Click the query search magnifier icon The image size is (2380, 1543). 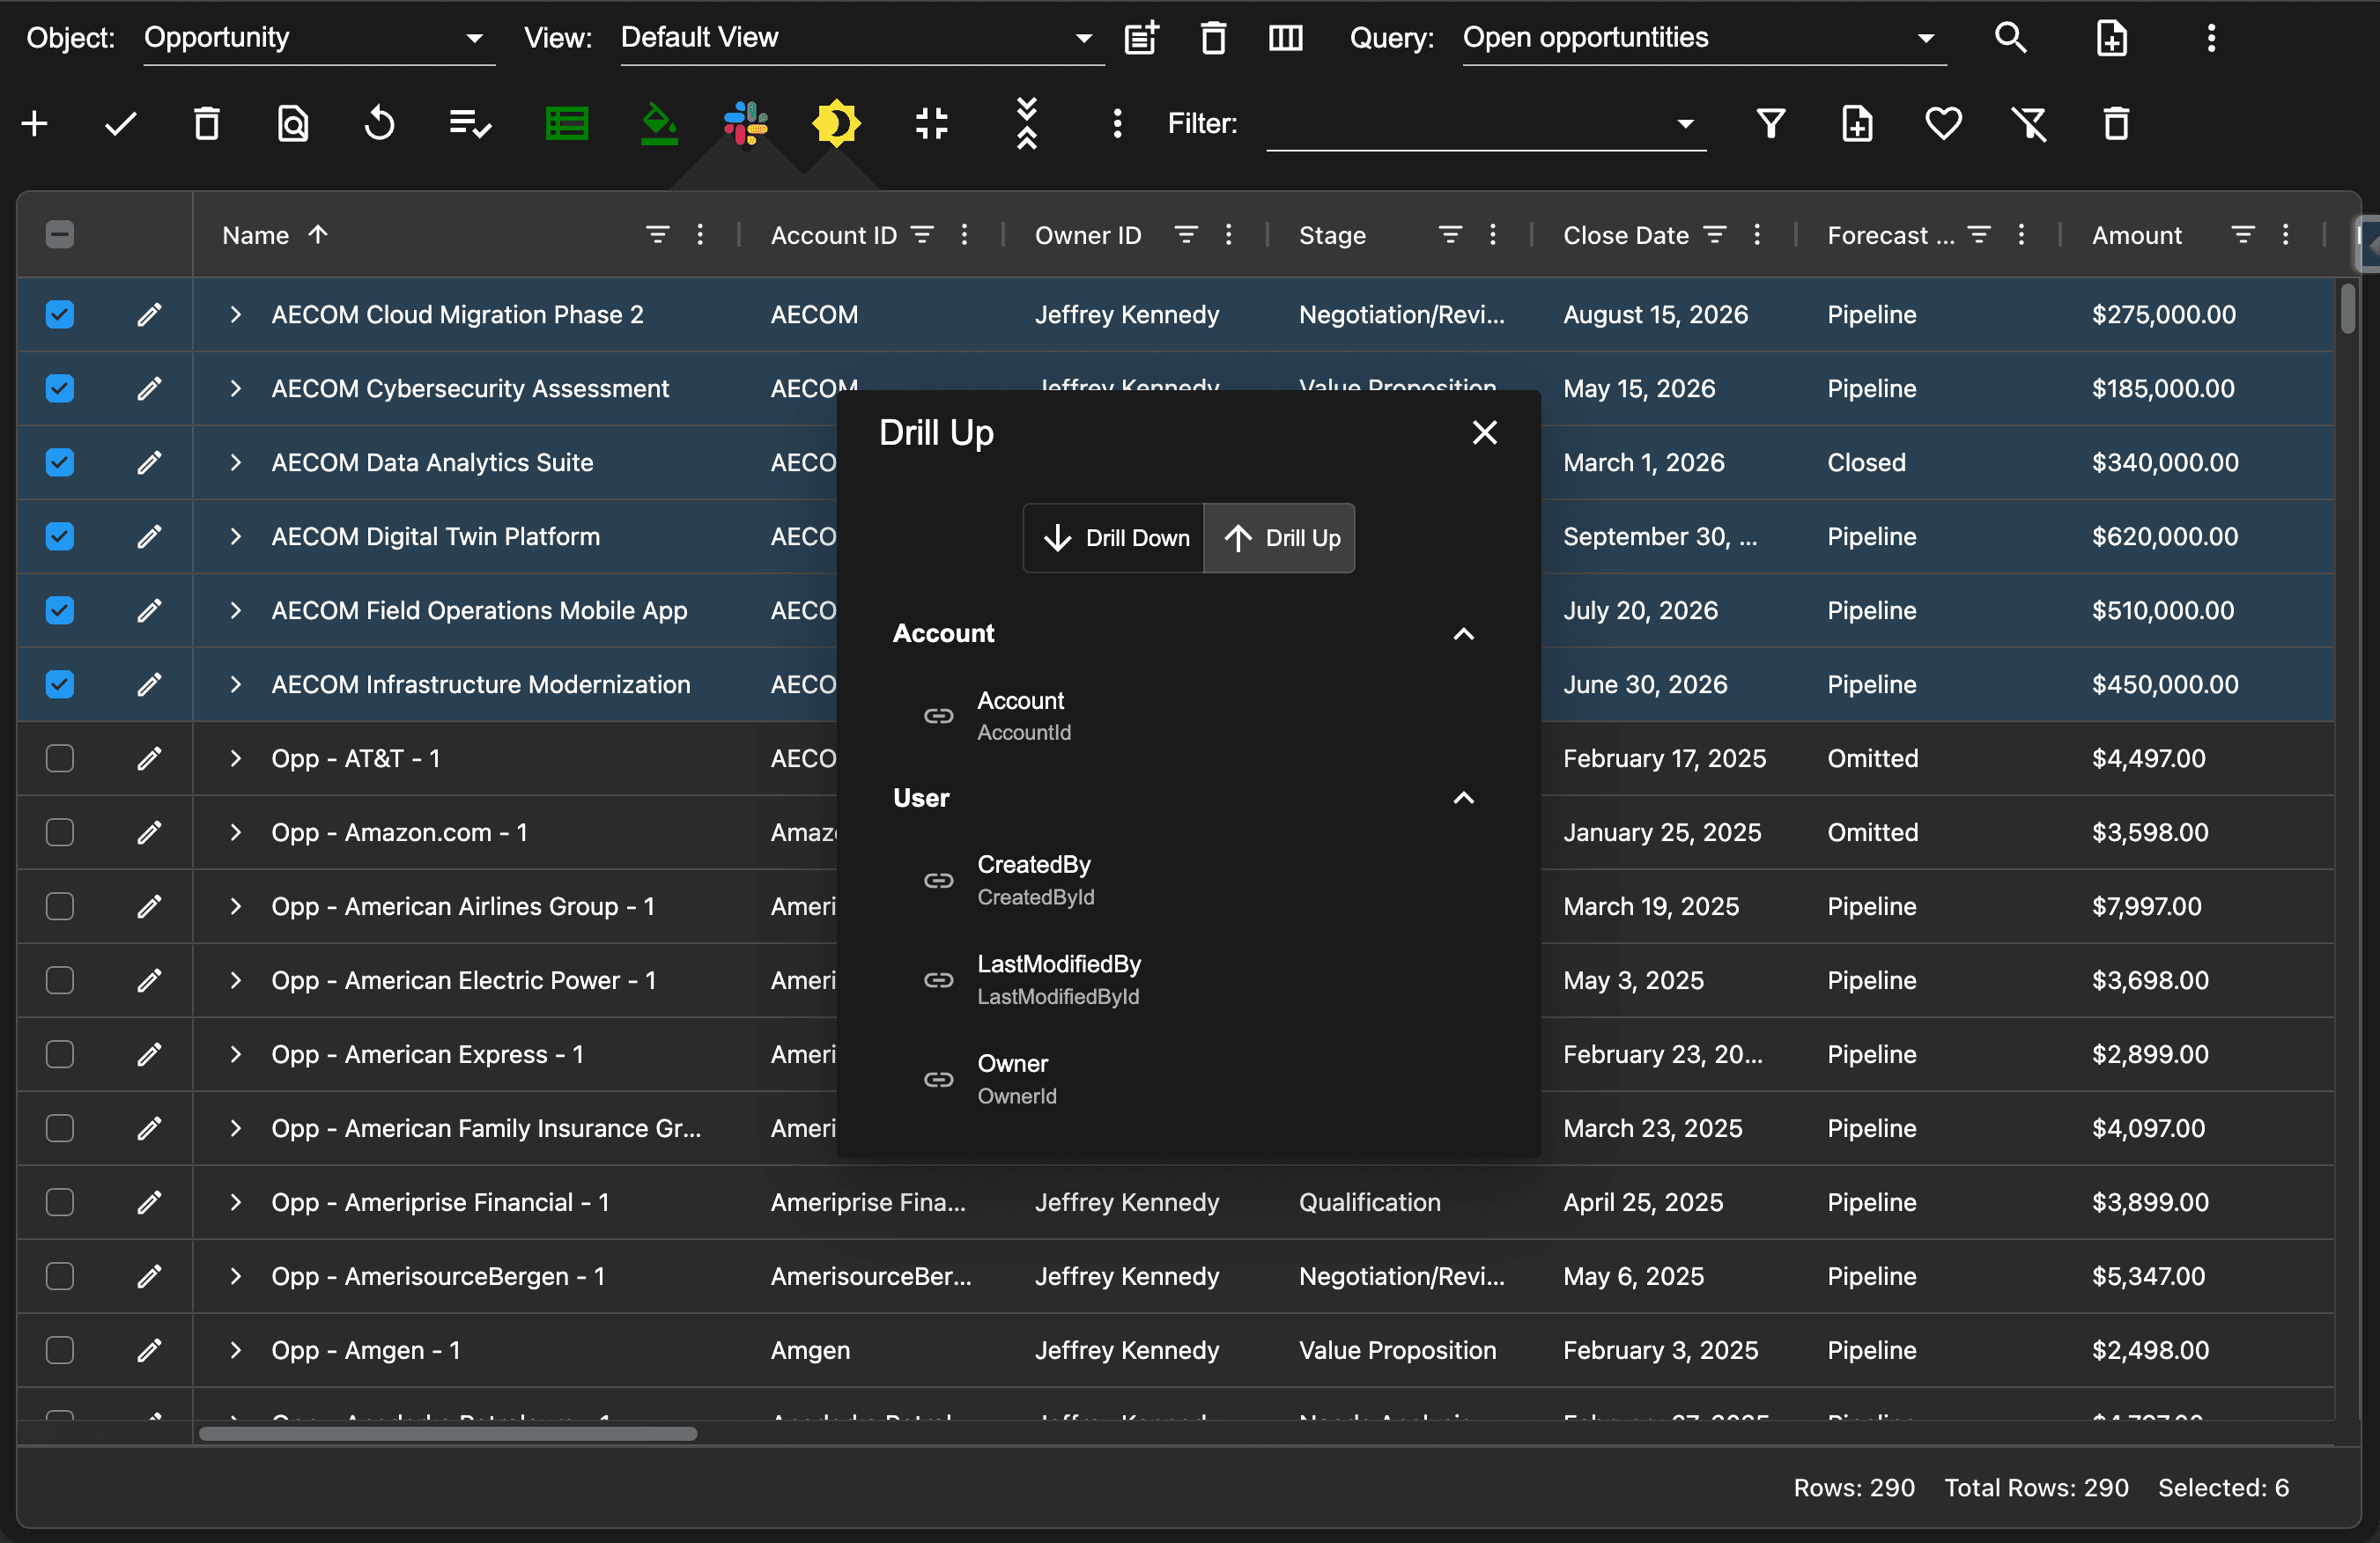2010,38
